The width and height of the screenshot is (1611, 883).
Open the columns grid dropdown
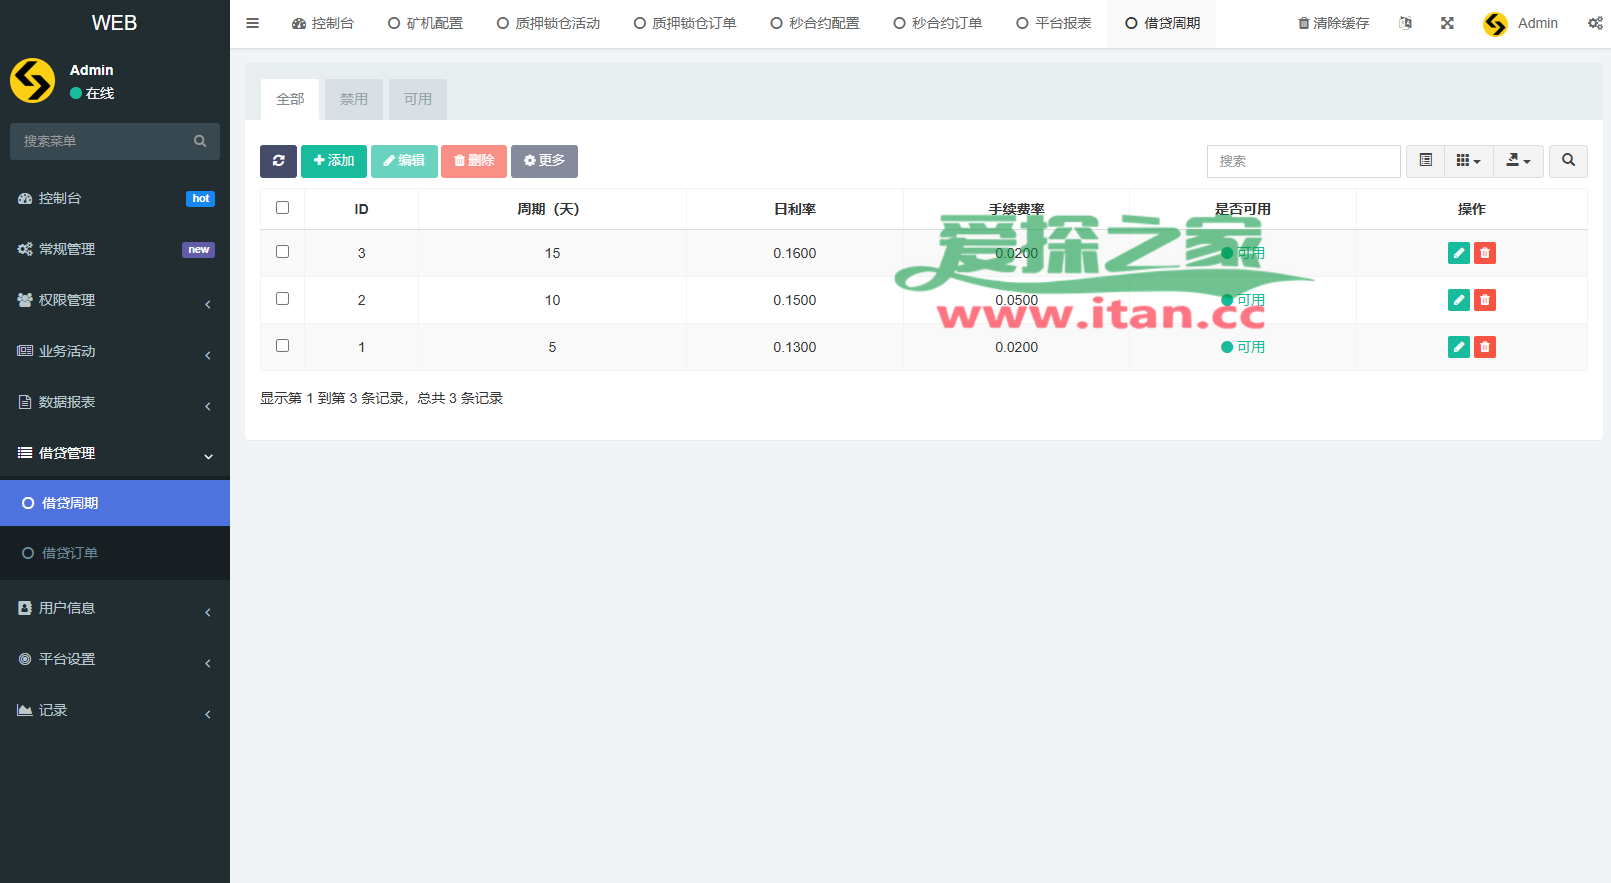pyautogui.click(x=1468, y=161)
